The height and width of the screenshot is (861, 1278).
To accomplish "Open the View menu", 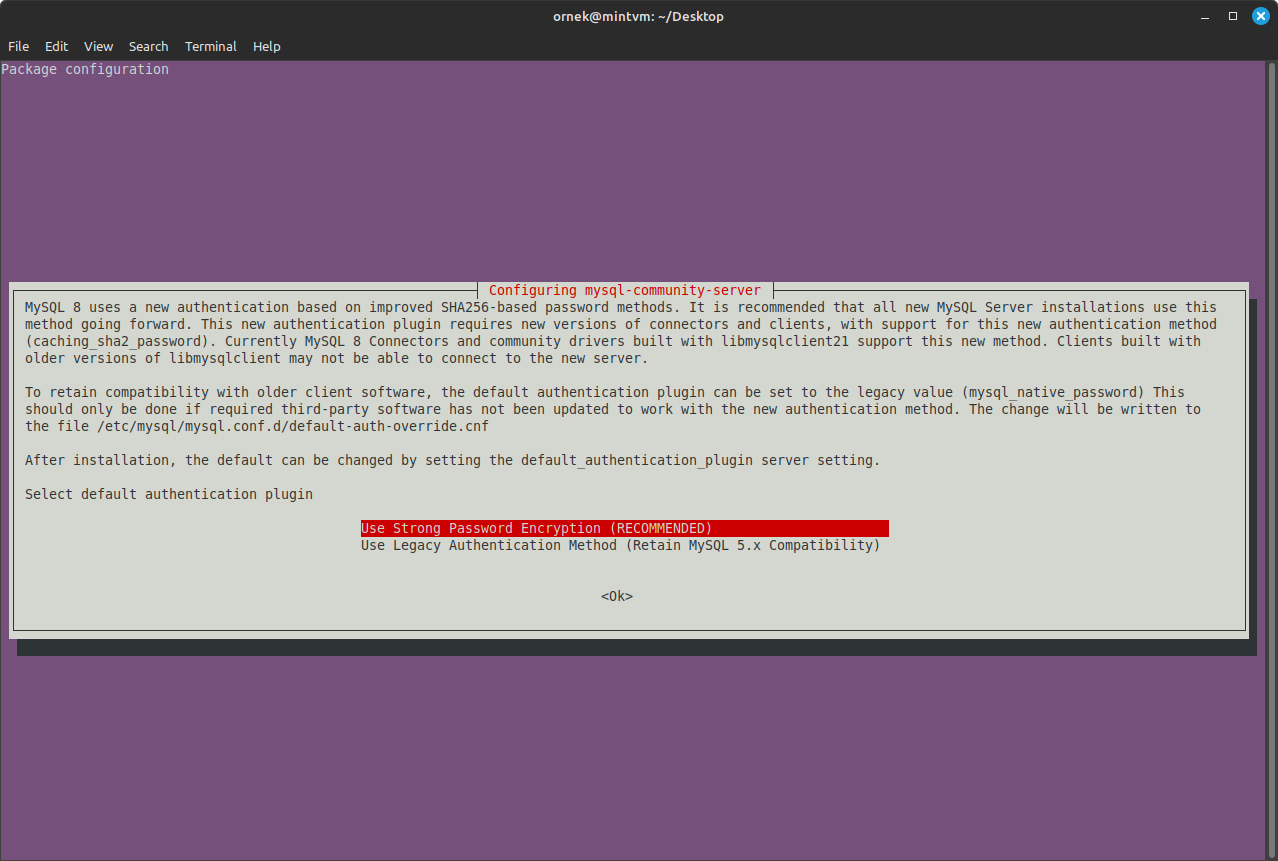I will click(x=98, y=46).
